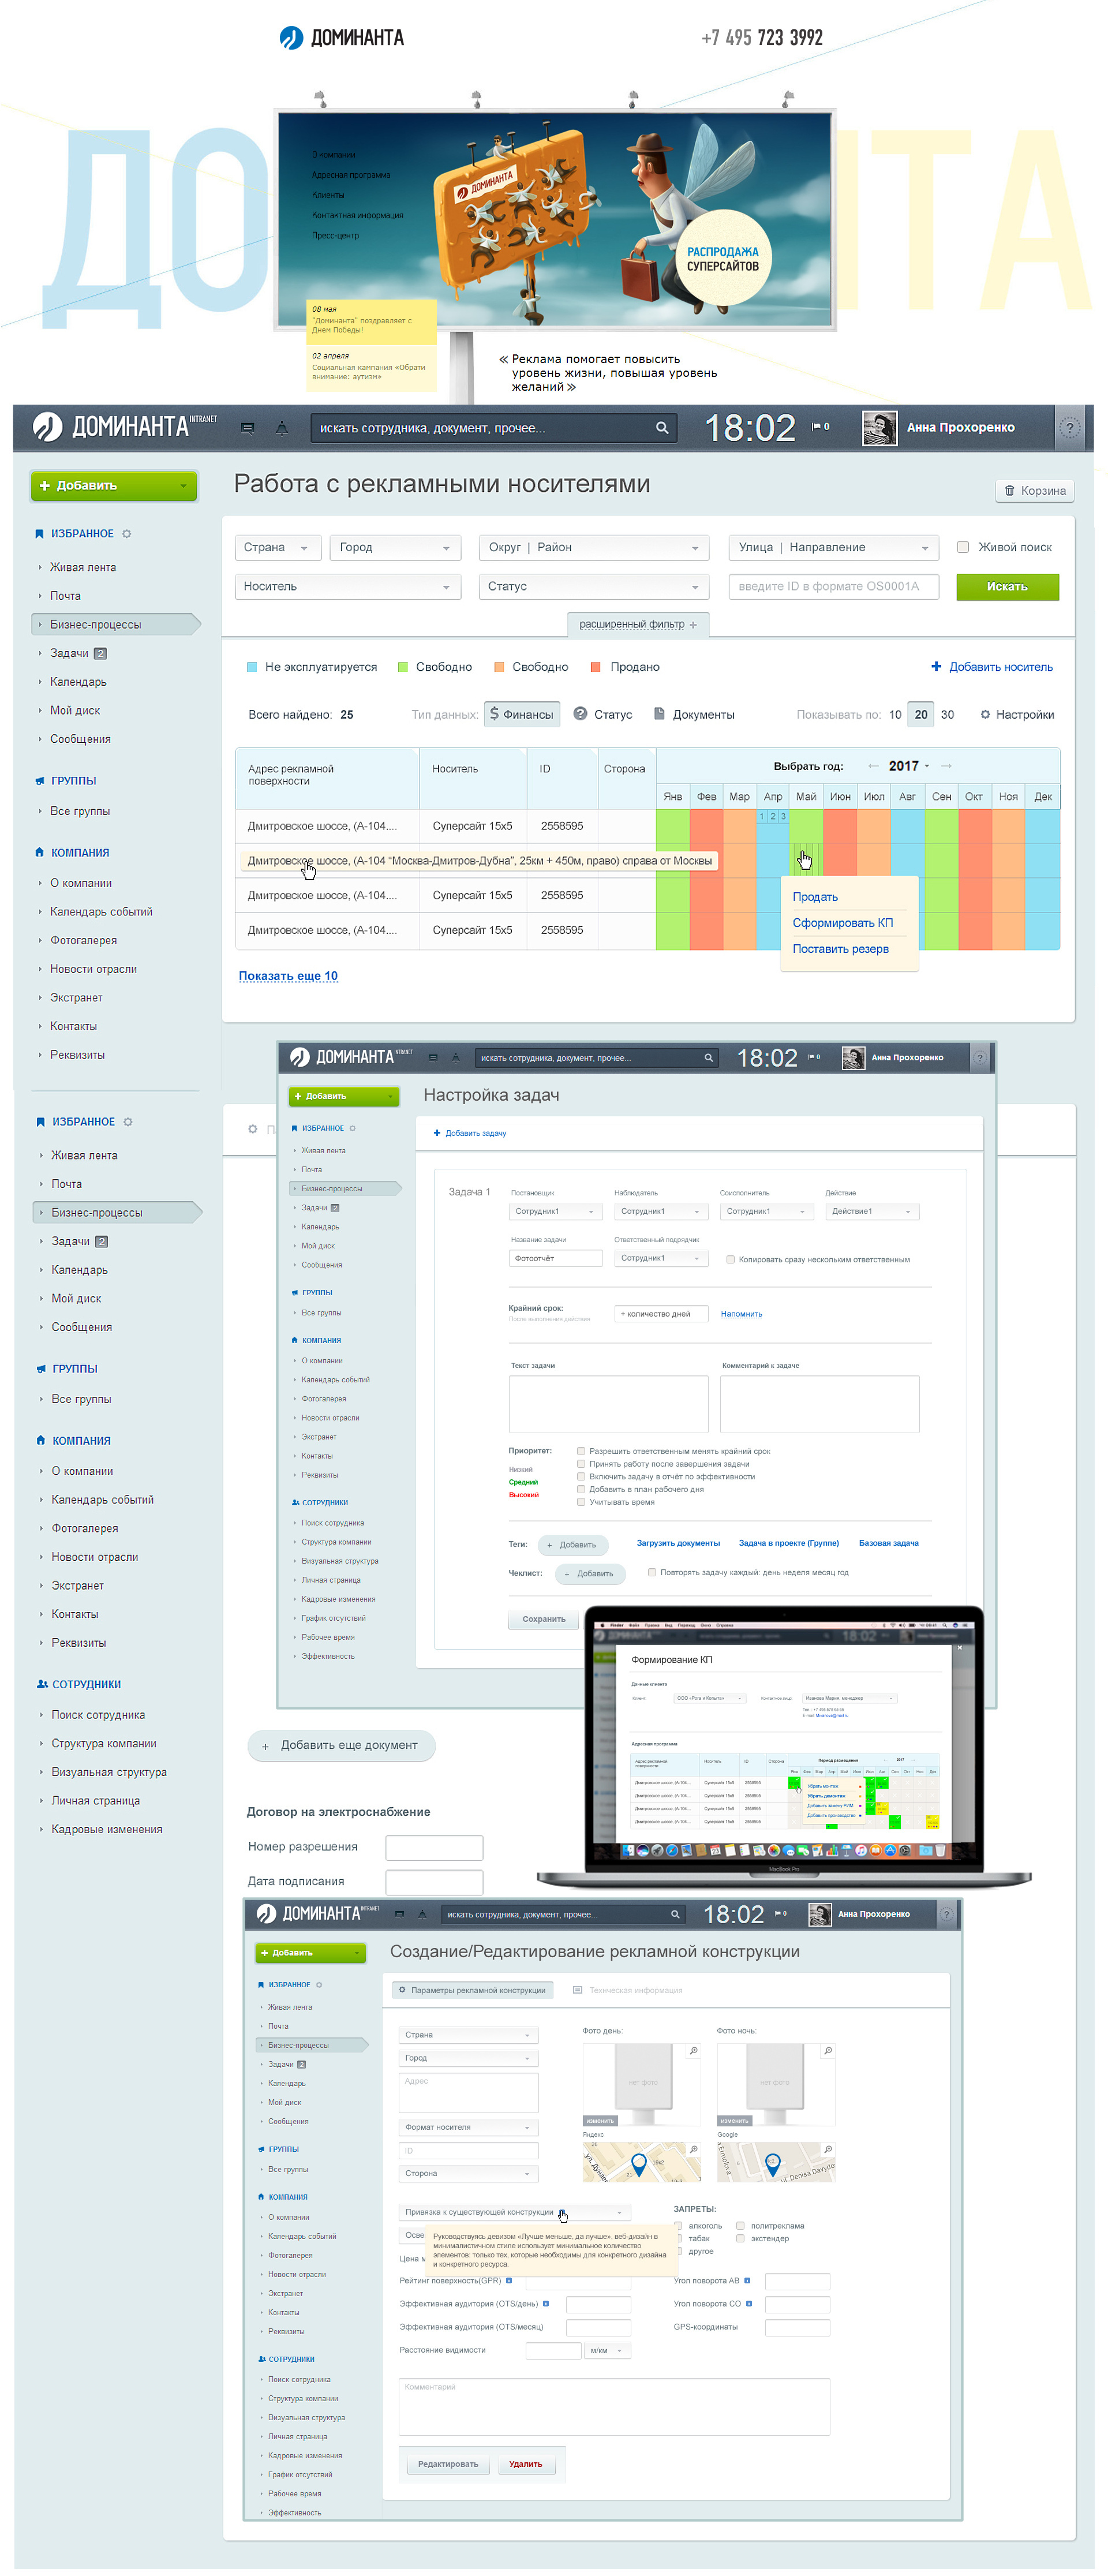1108x2576 pixels.
Task: Open Формат носителя dropdown
Action: 468,2127
